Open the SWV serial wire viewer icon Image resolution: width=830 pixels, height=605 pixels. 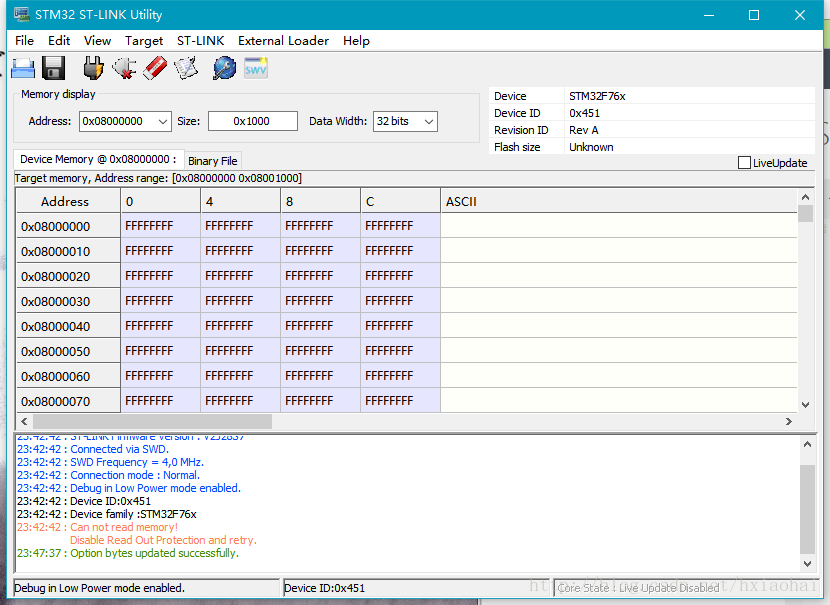256,68
